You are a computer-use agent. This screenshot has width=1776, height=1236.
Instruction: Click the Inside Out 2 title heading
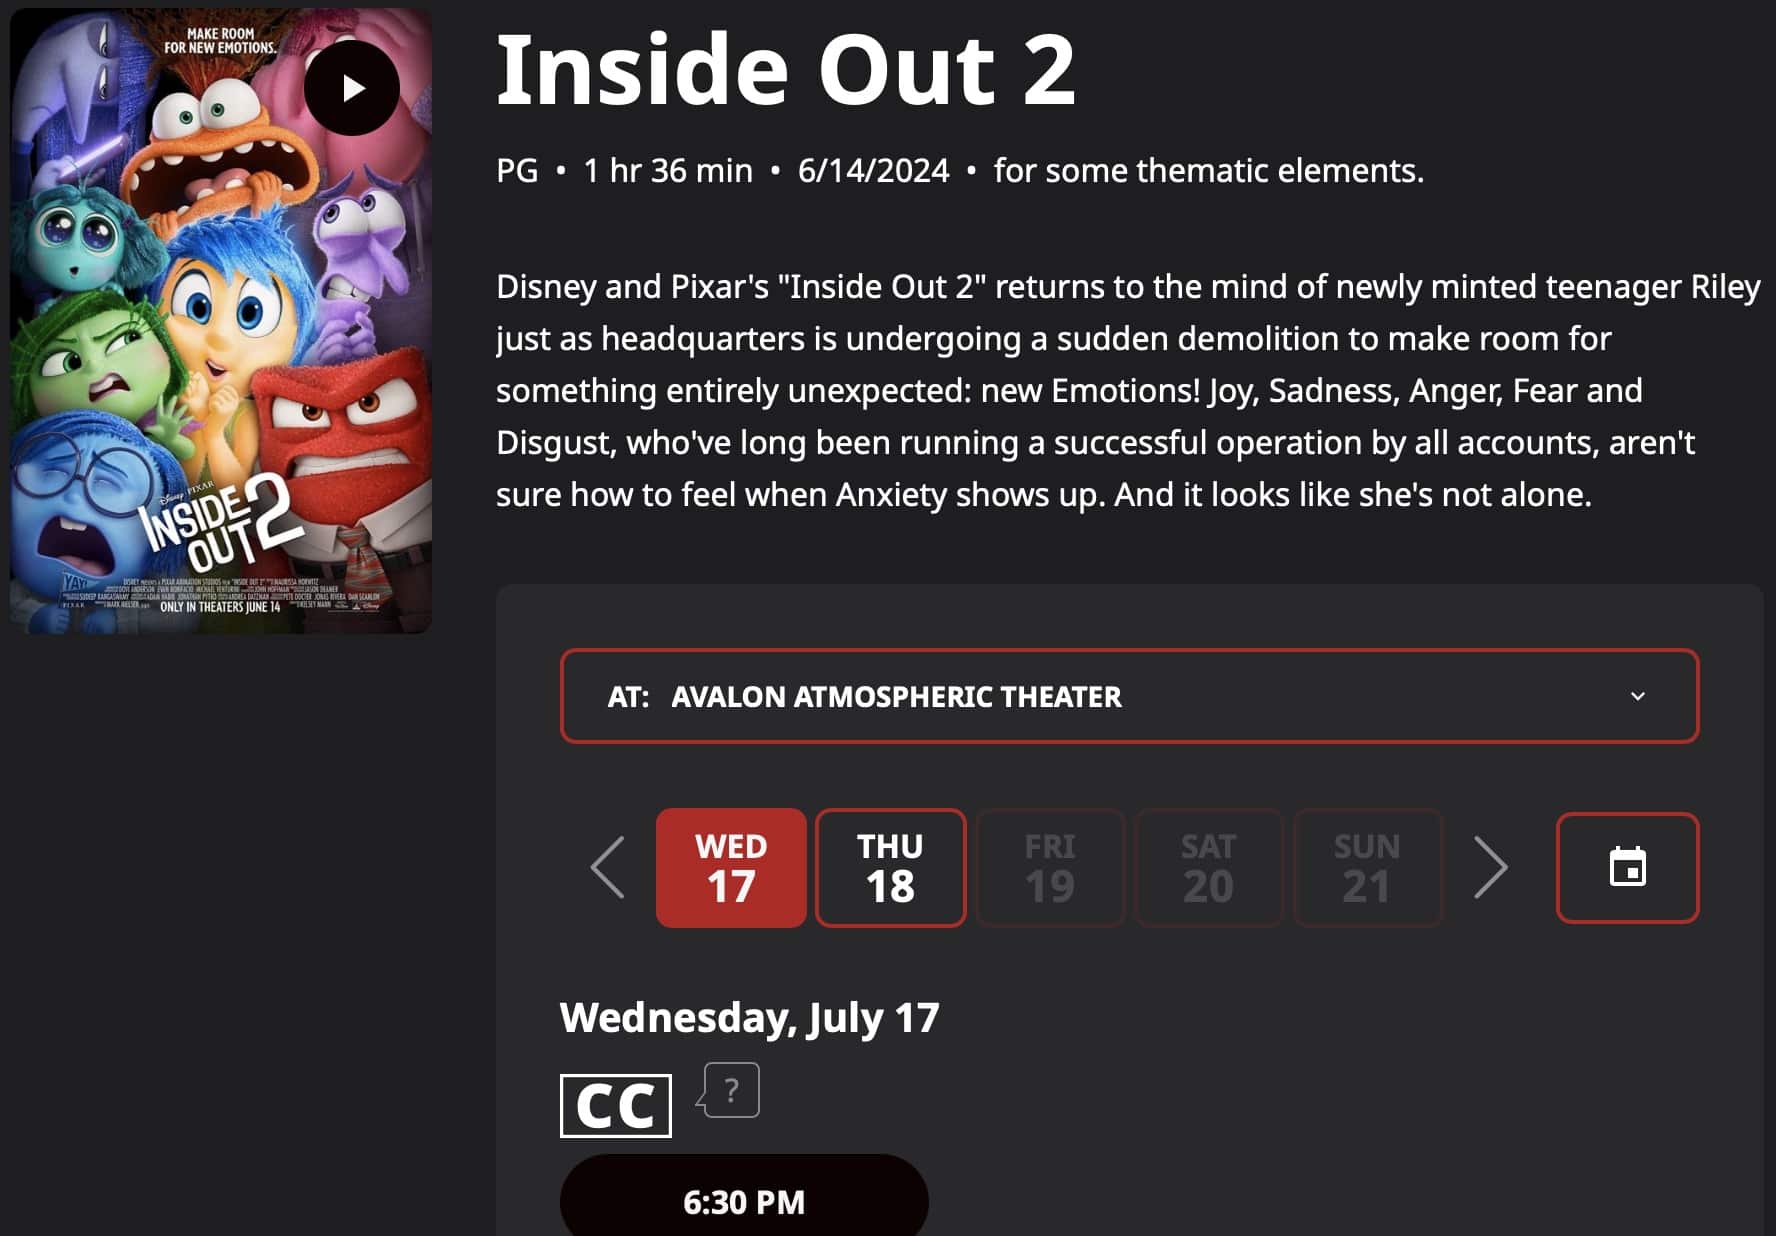coord(785,70)
